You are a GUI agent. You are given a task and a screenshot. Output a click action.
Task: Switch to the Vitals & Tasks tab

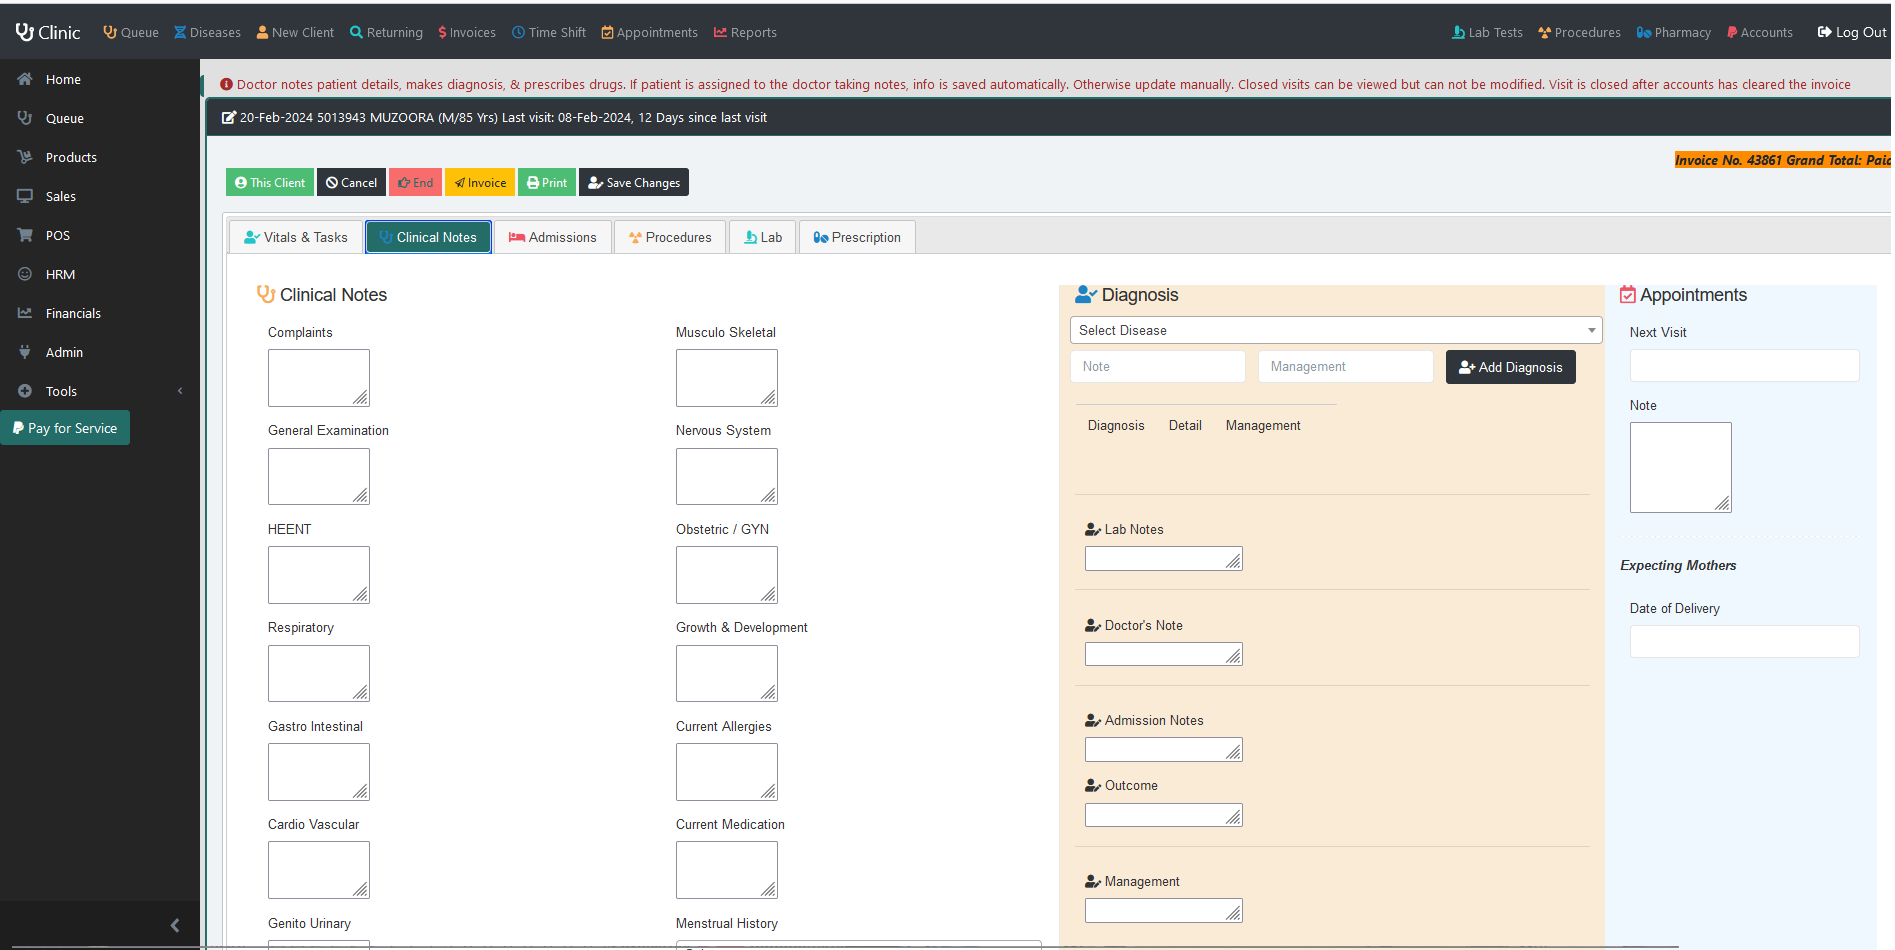pos(296,237)
